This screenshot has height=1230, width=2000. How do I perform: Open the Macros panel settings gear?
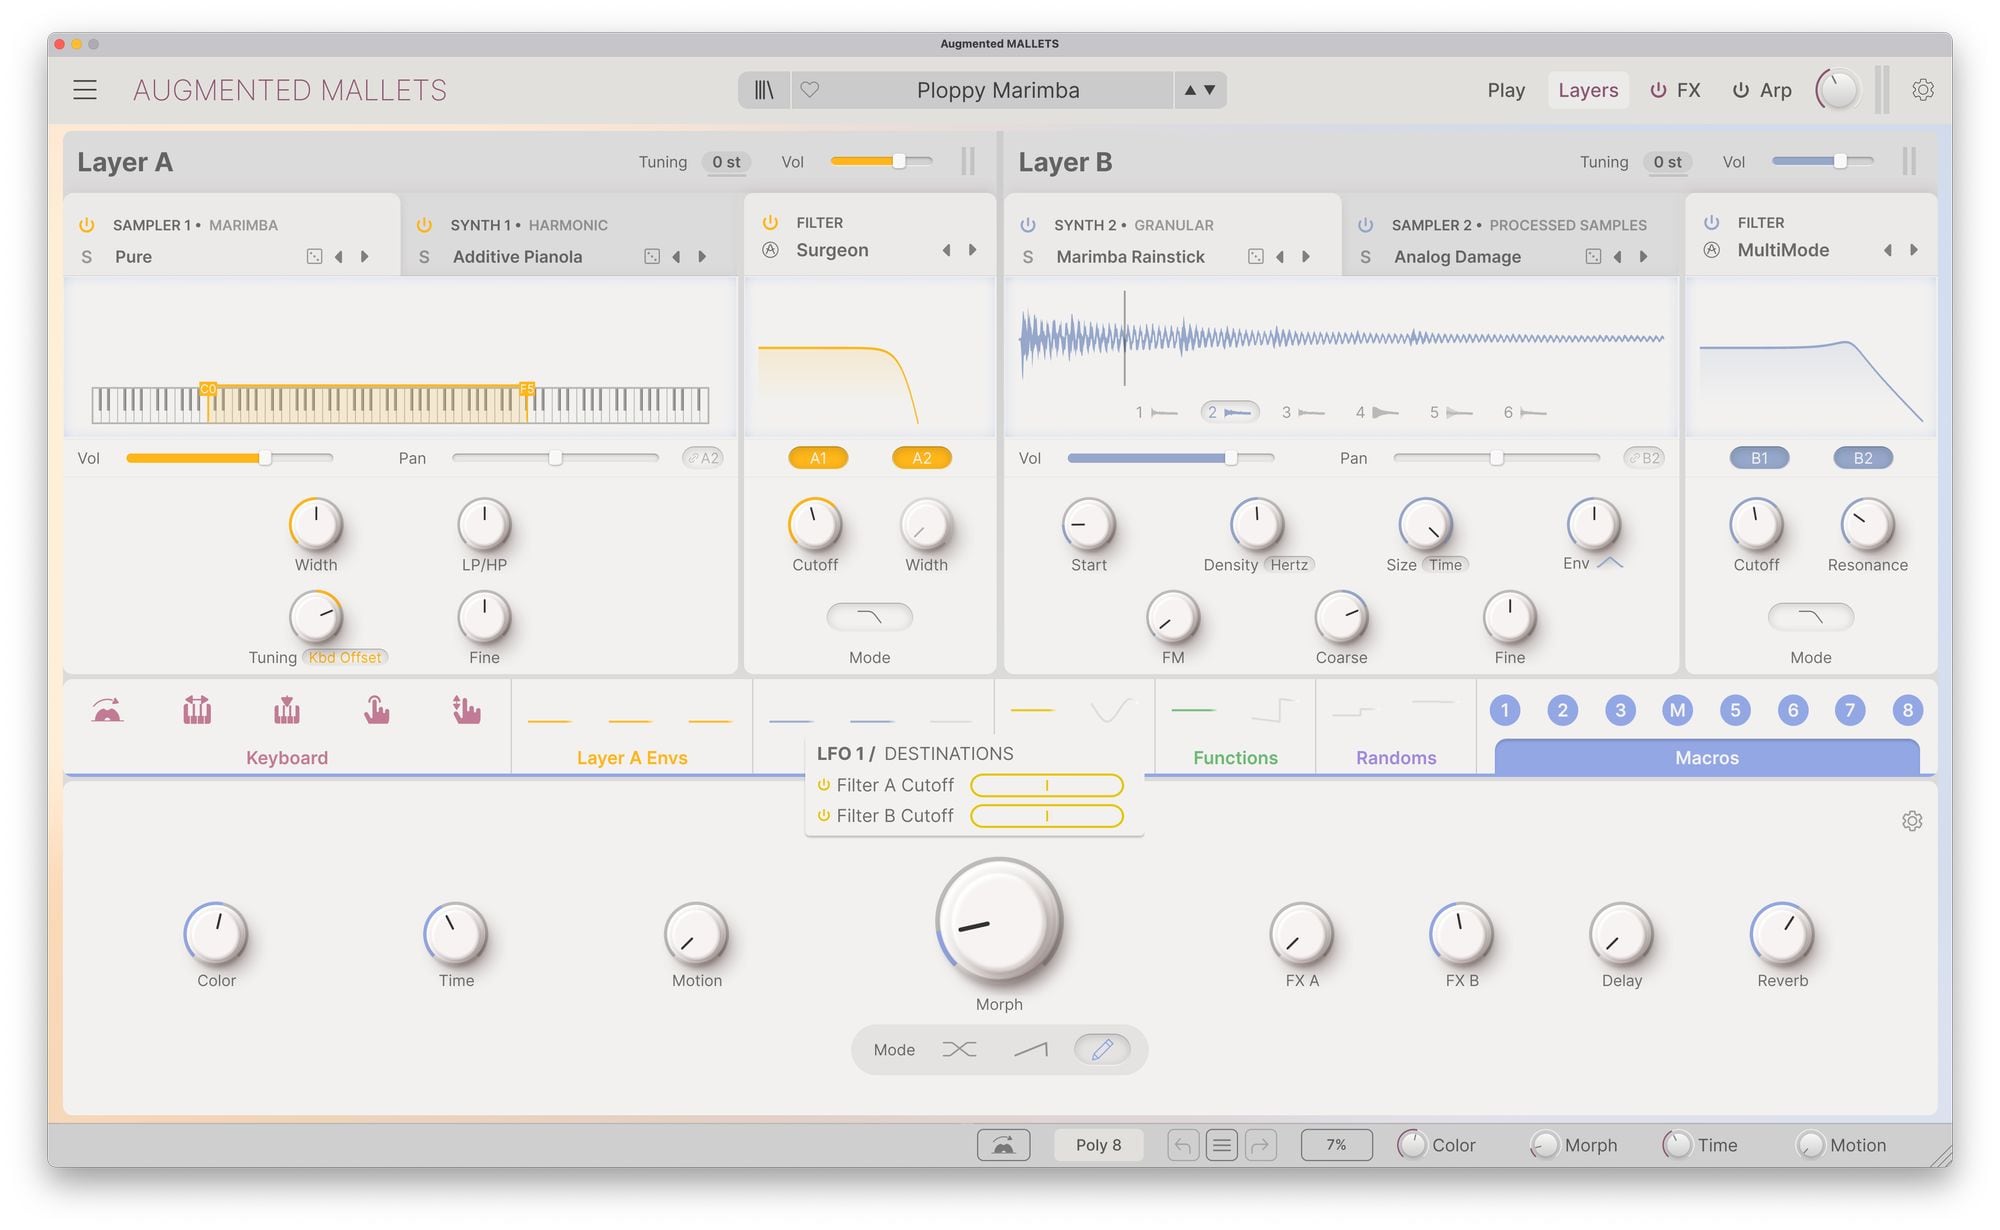[x=1912, y=821]
